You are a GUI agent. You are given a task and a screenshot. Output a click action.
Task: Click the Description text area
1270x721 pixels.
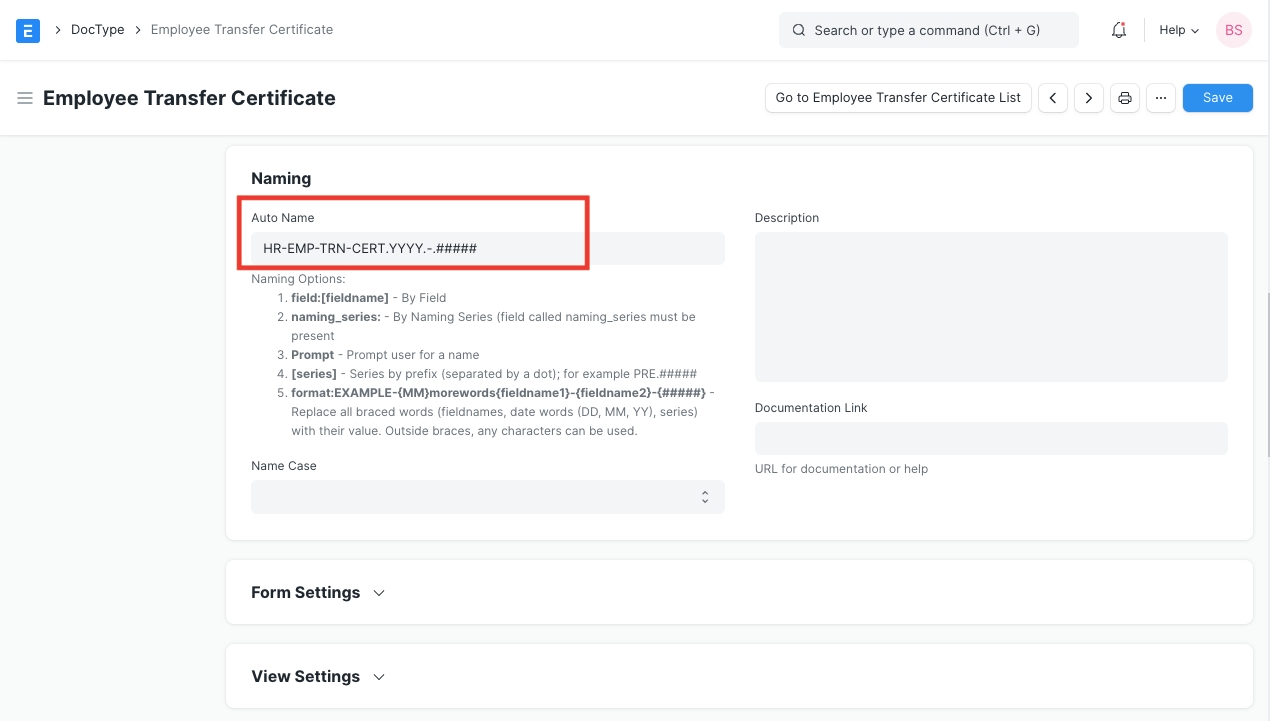[x=990, y=306]
